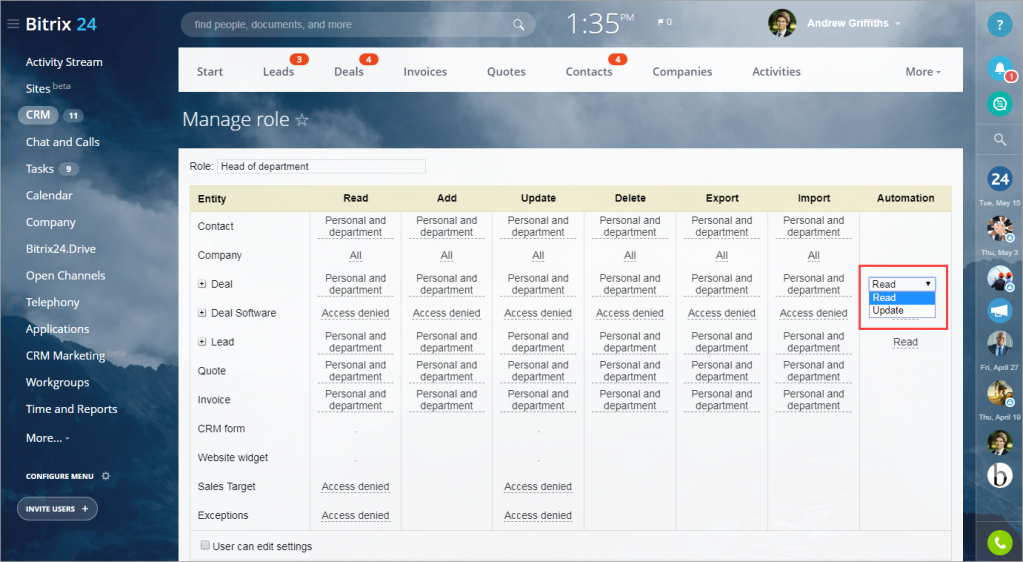Enable the User can edit settings checkbox
The height and width of the screenshot is (562, 1023).
tap(205, 545)
